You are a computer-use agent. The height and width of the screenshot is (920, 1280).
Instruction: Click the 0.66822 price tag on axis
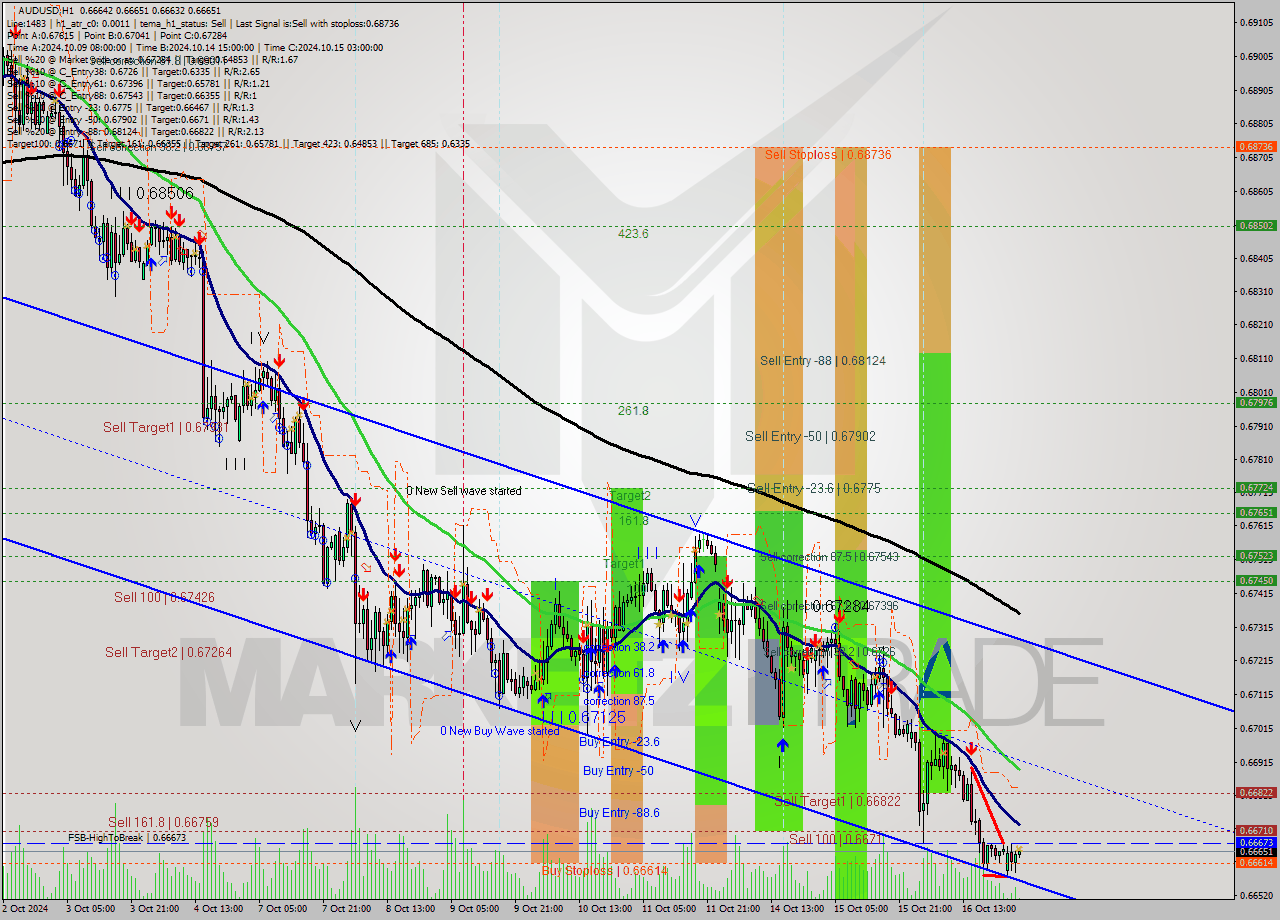click(x=1256, y=792)
